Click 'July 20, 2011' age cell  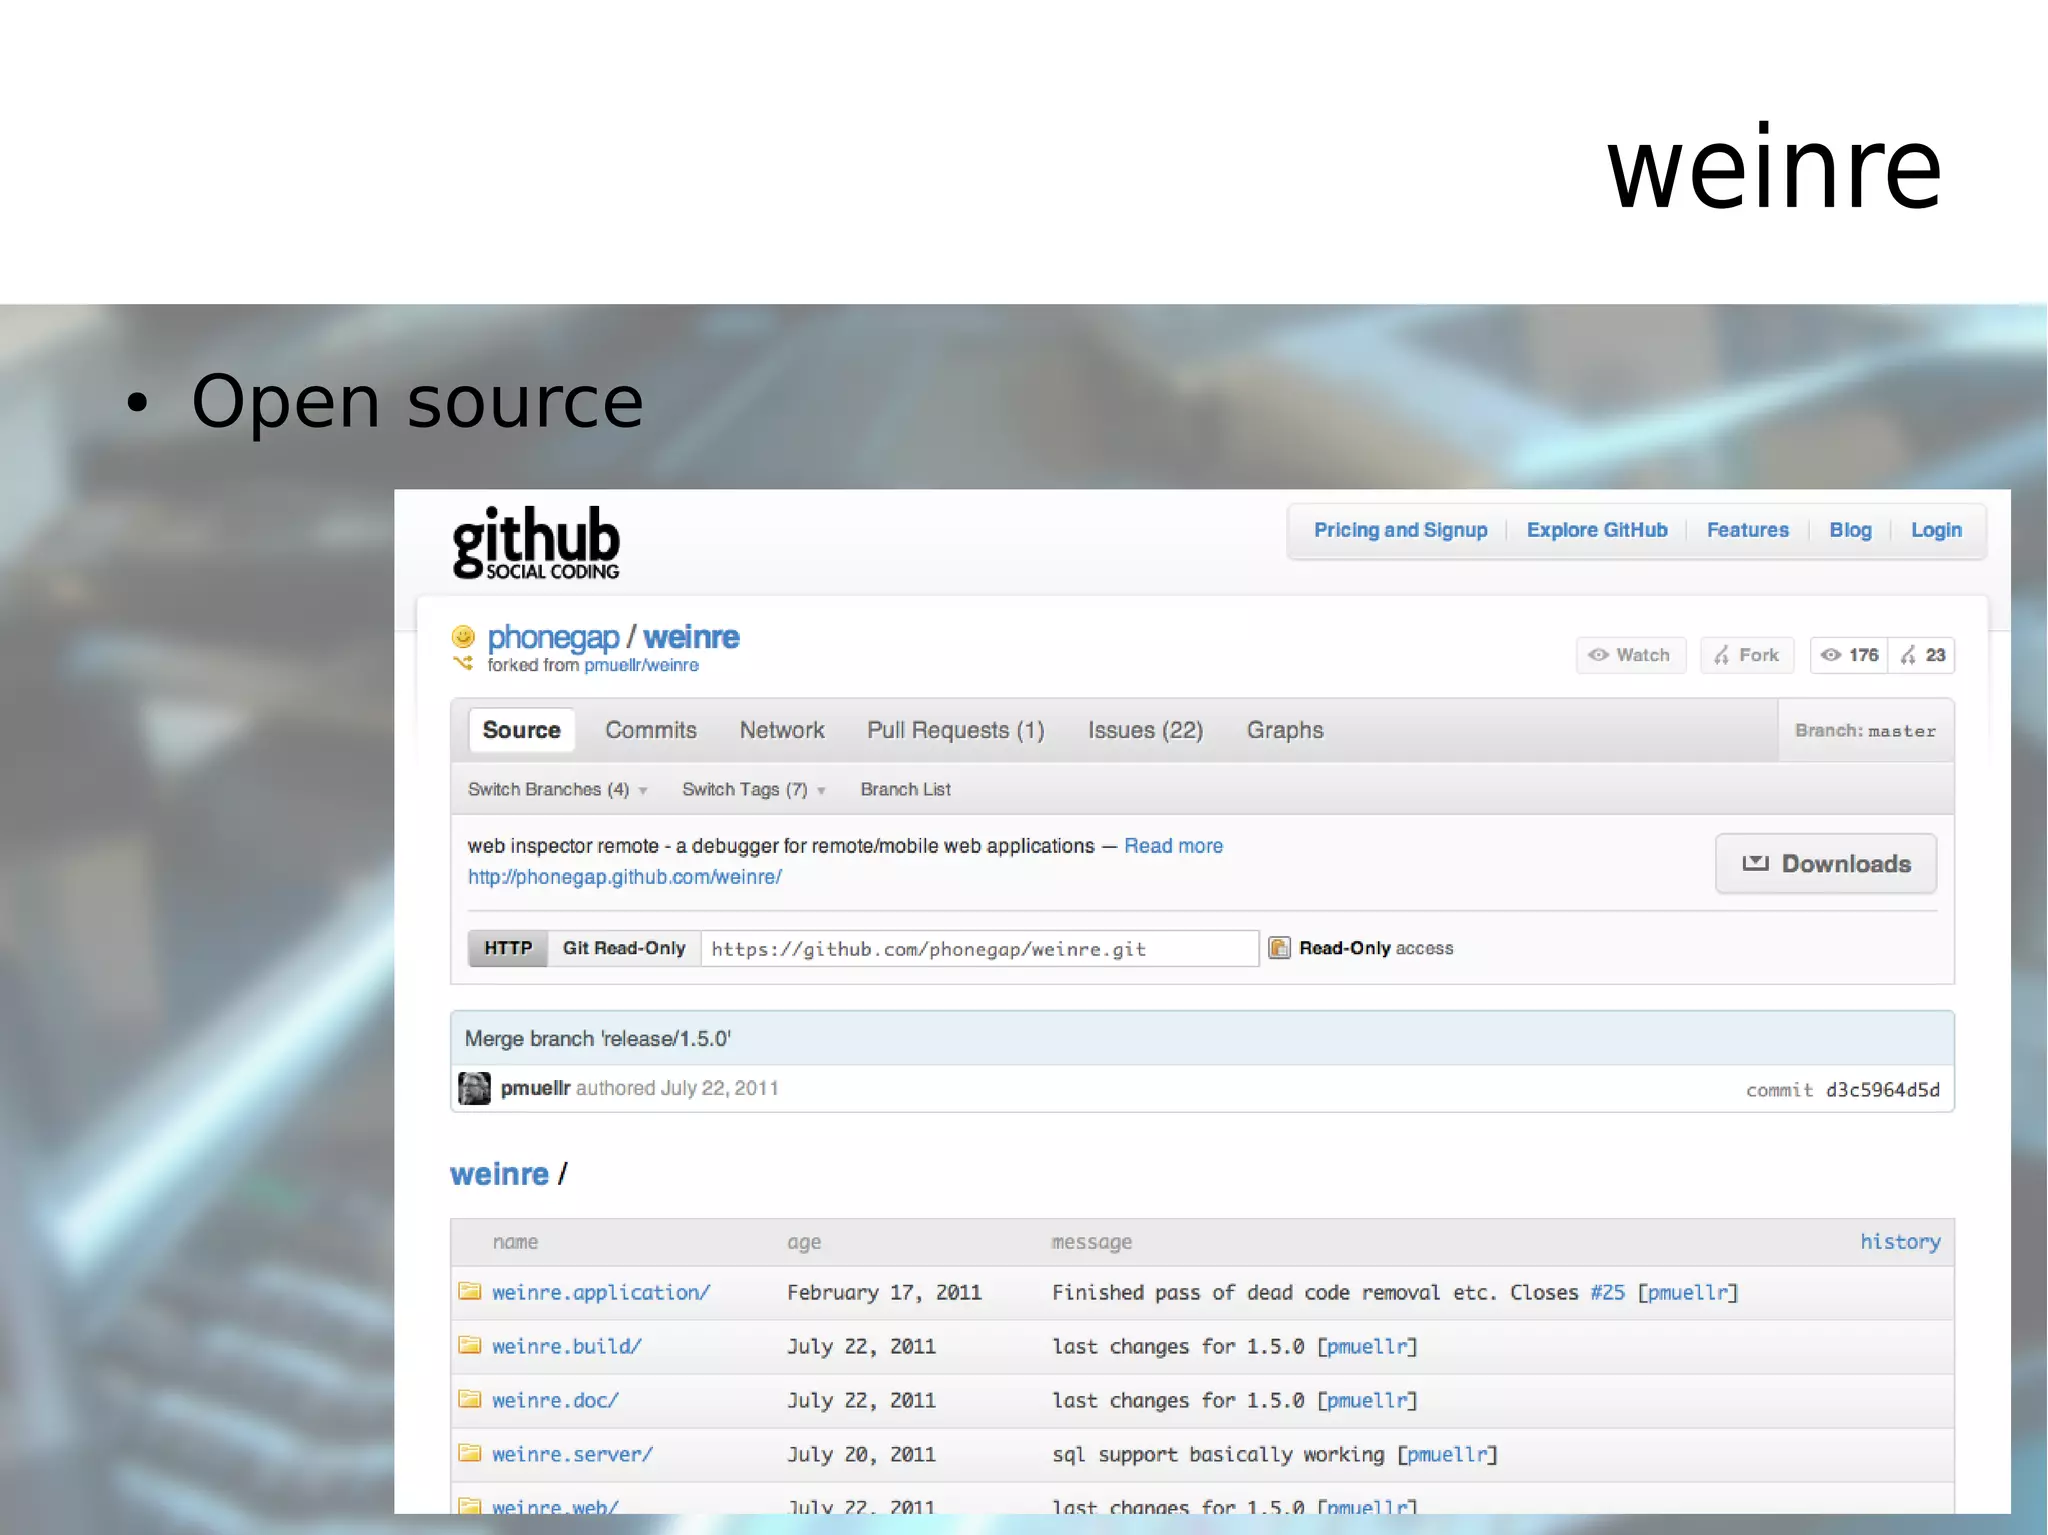861,1454
